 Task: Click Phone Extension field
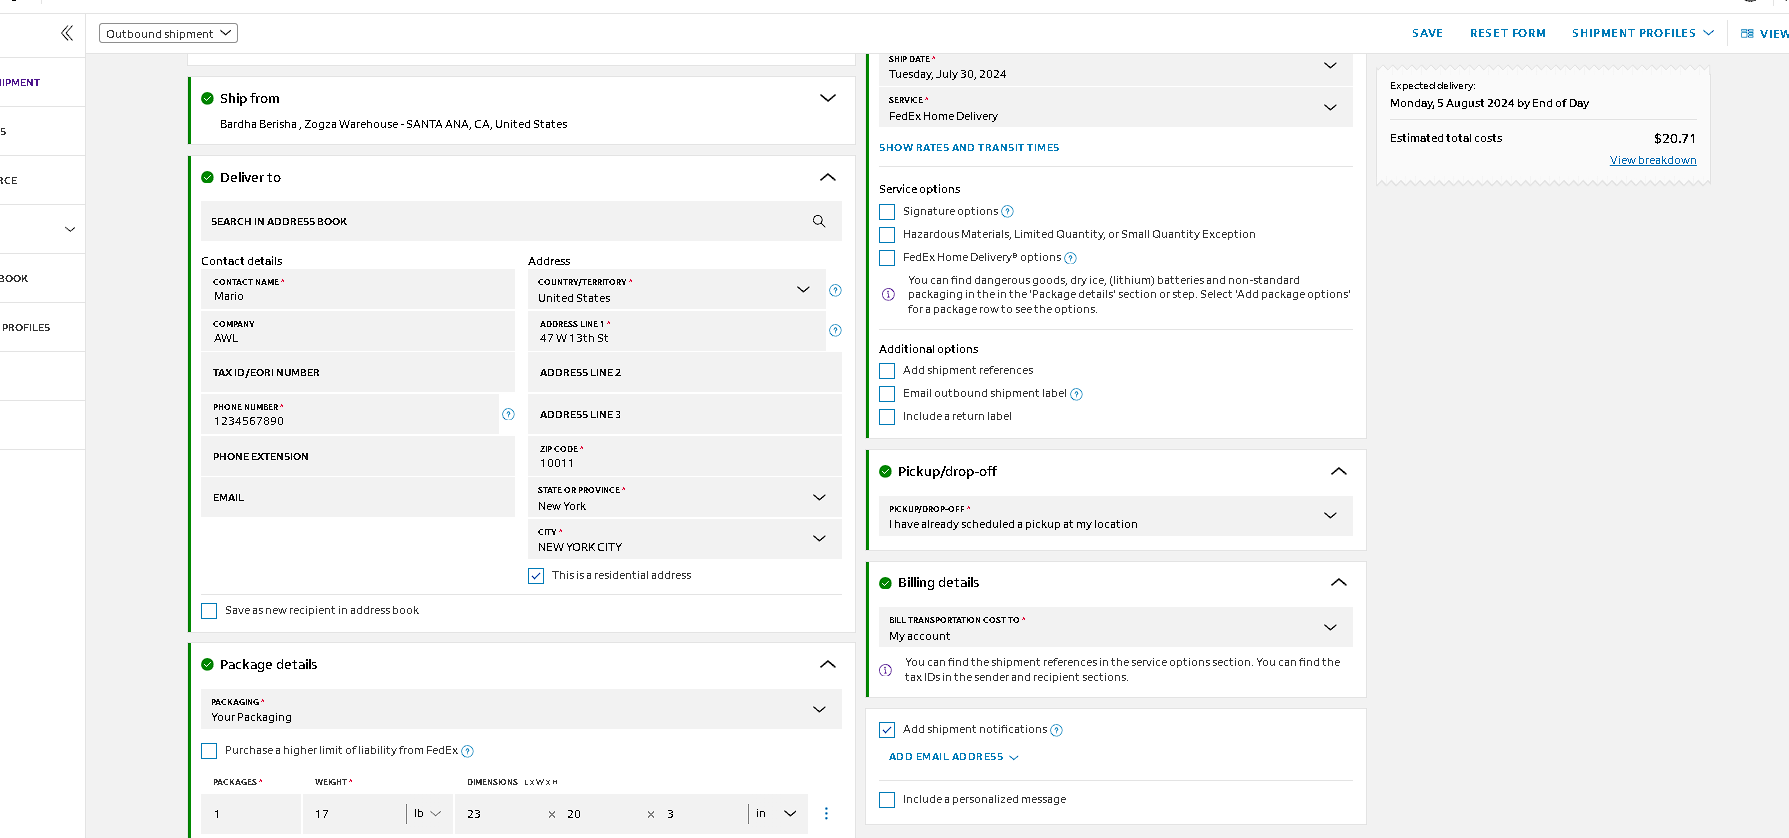click(x=358, y=456)
